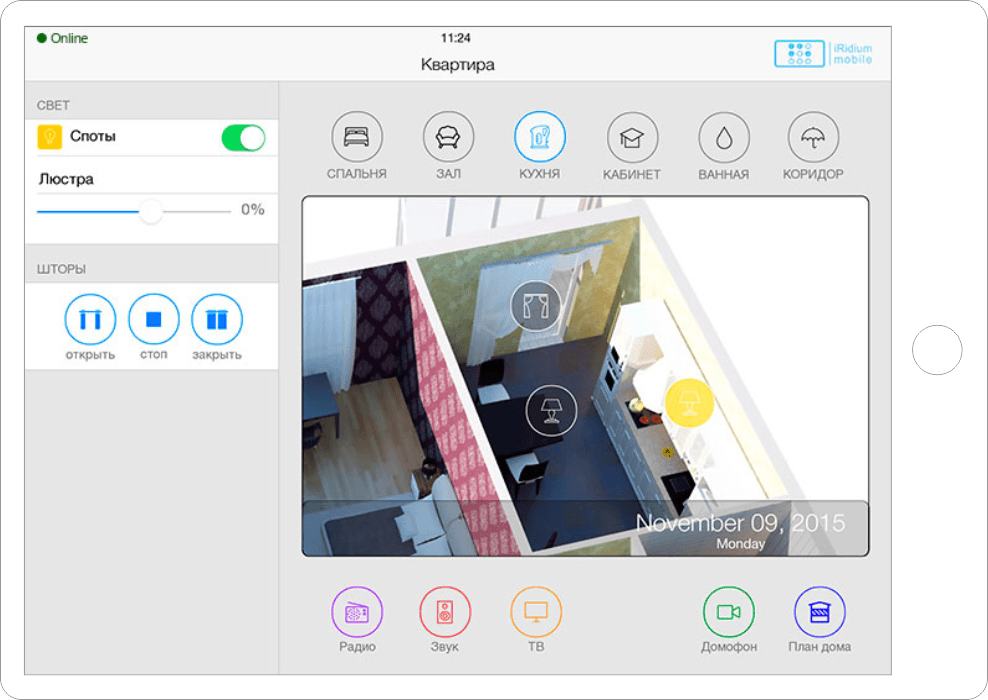The height and width of the screenshot is (700, 988).
Task: Open the Звук sound speaker controls
Action: [x=445, y=613]
